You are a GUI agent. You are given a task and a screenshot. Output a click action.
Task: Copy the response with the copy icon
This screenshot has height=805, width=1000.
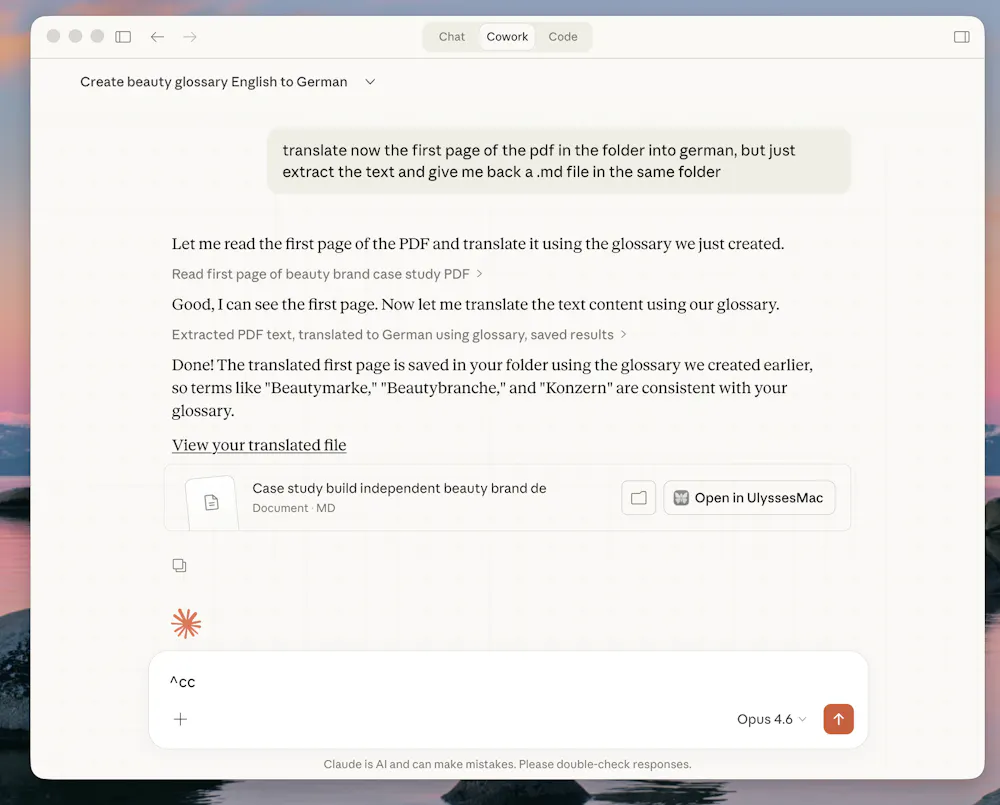click(x=179, y=565)
